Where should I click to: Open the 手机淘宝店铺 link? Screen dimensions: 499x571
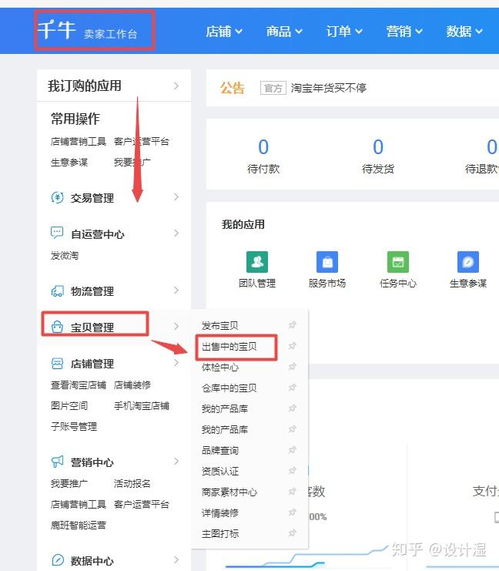(x=141, y=406)
